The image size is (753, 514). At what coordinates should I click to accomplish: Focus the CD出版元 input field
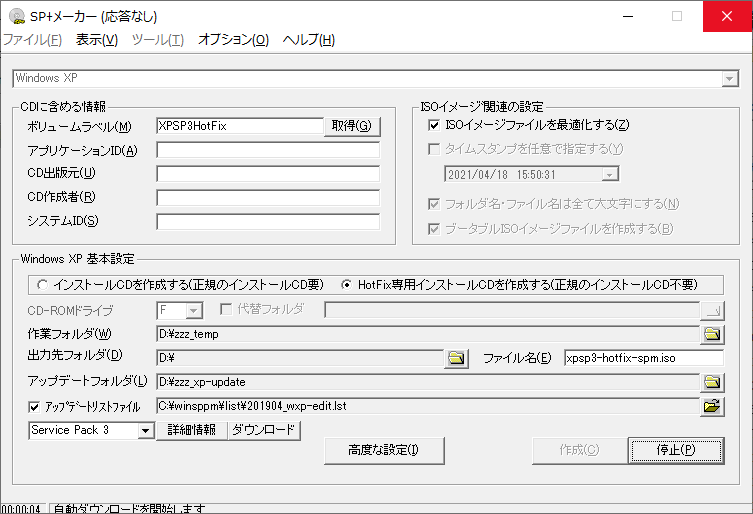(x=268, y=174)
